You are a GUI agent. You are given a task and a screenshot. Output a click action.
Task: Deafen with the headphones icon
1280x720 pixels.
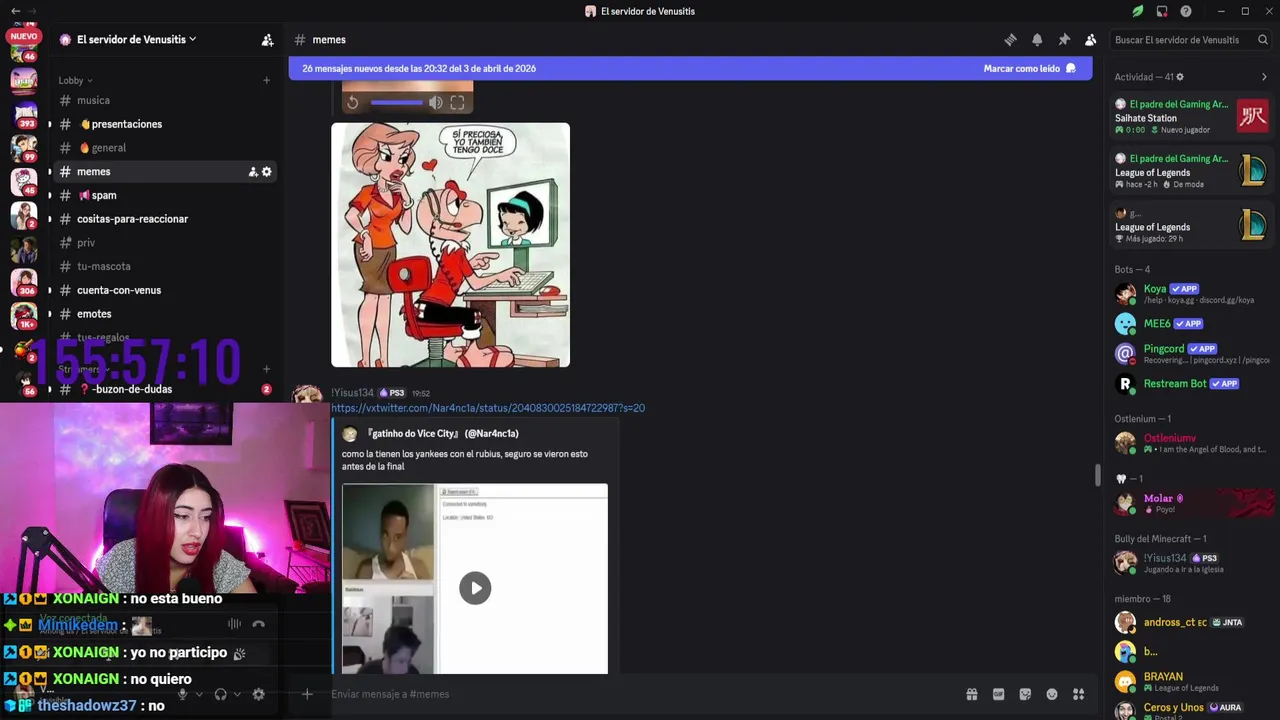pyautogui.click(x=221, y=694)
